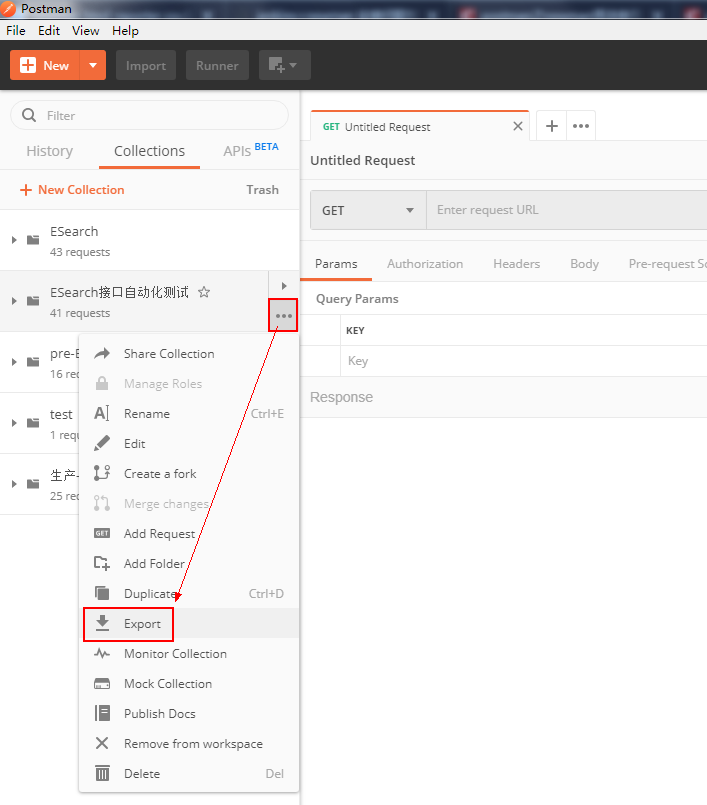Choose Add Folder menu entry
This screenshot has height=805, width=707.
pos(189,564)
